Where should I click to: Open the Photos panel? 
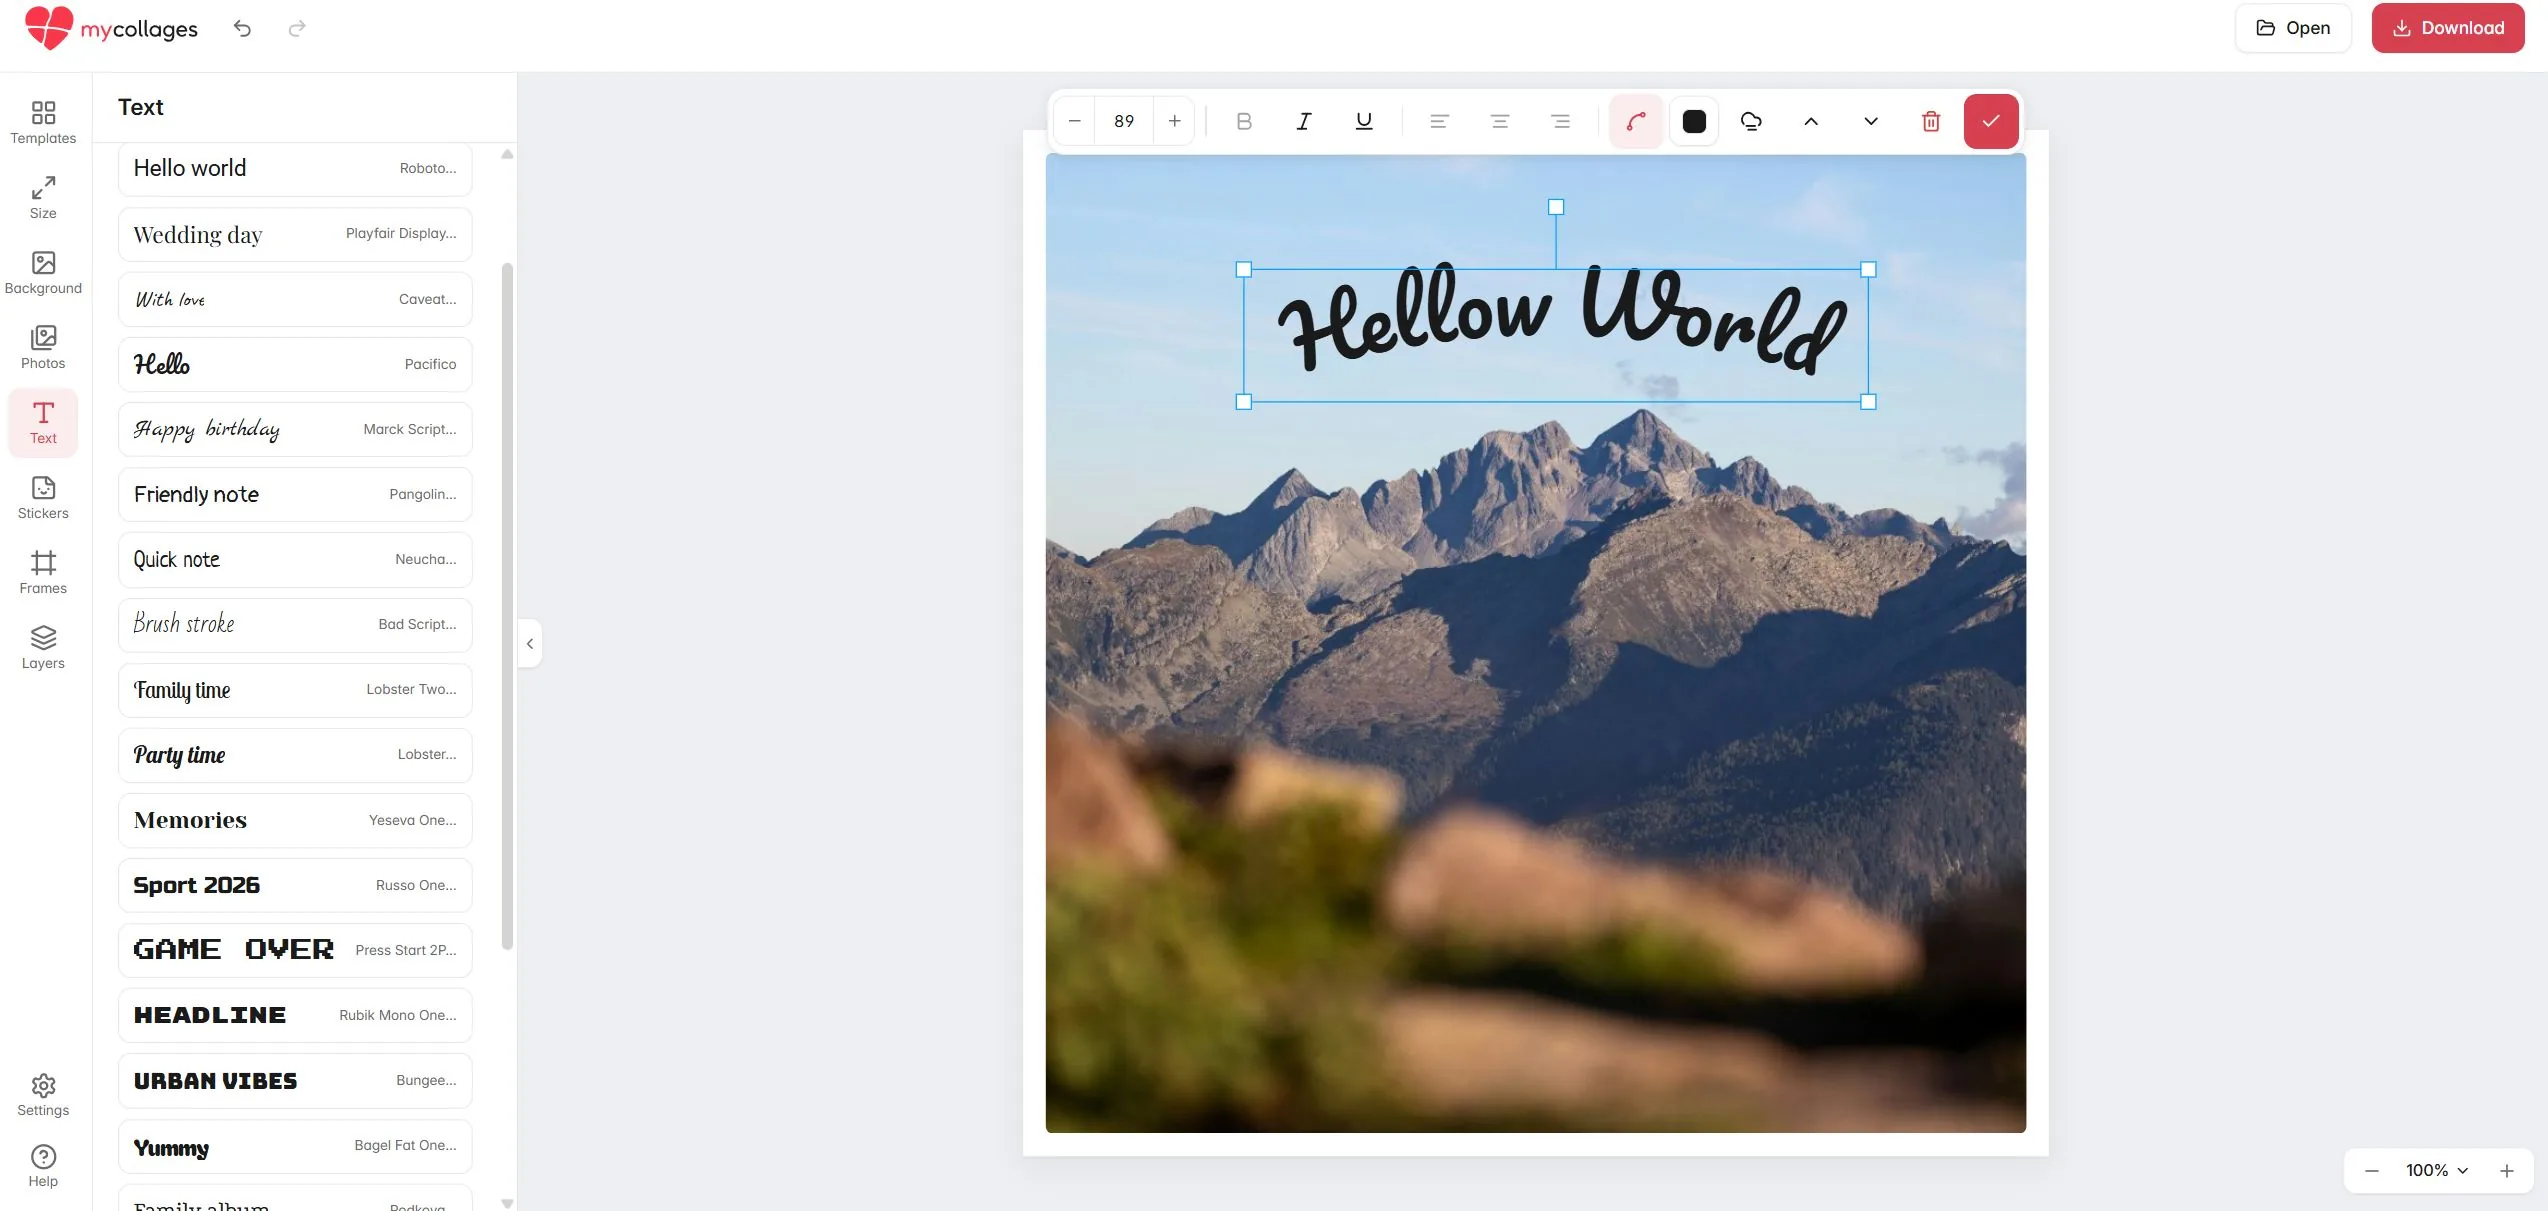point(43,347)
